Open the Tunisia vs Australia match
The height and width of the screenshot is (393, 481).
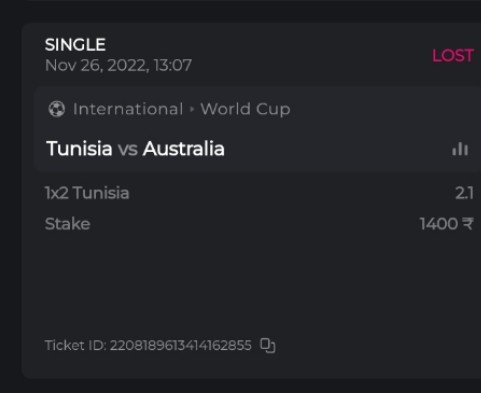135,148
